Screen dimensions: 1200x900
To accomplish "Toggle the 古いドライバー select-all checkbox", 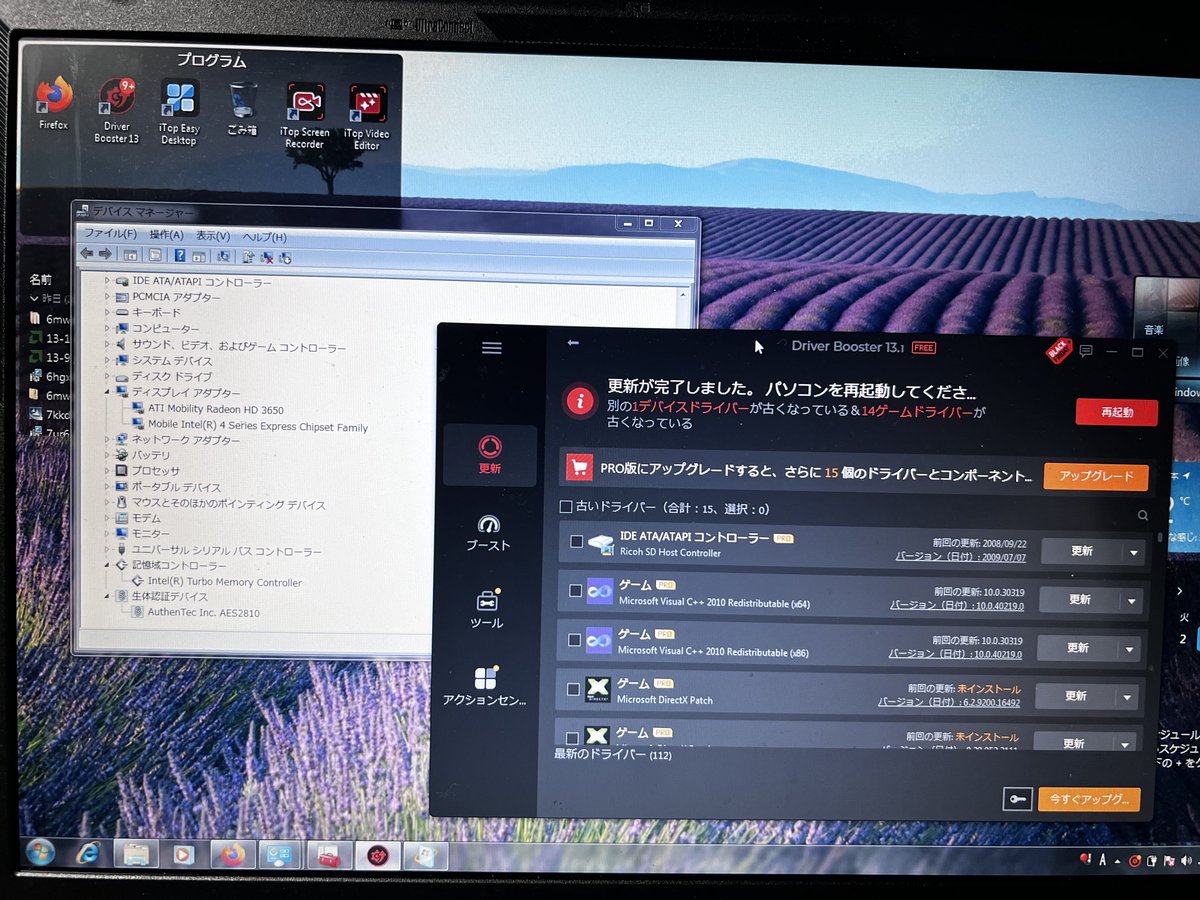I will point(566,508).
